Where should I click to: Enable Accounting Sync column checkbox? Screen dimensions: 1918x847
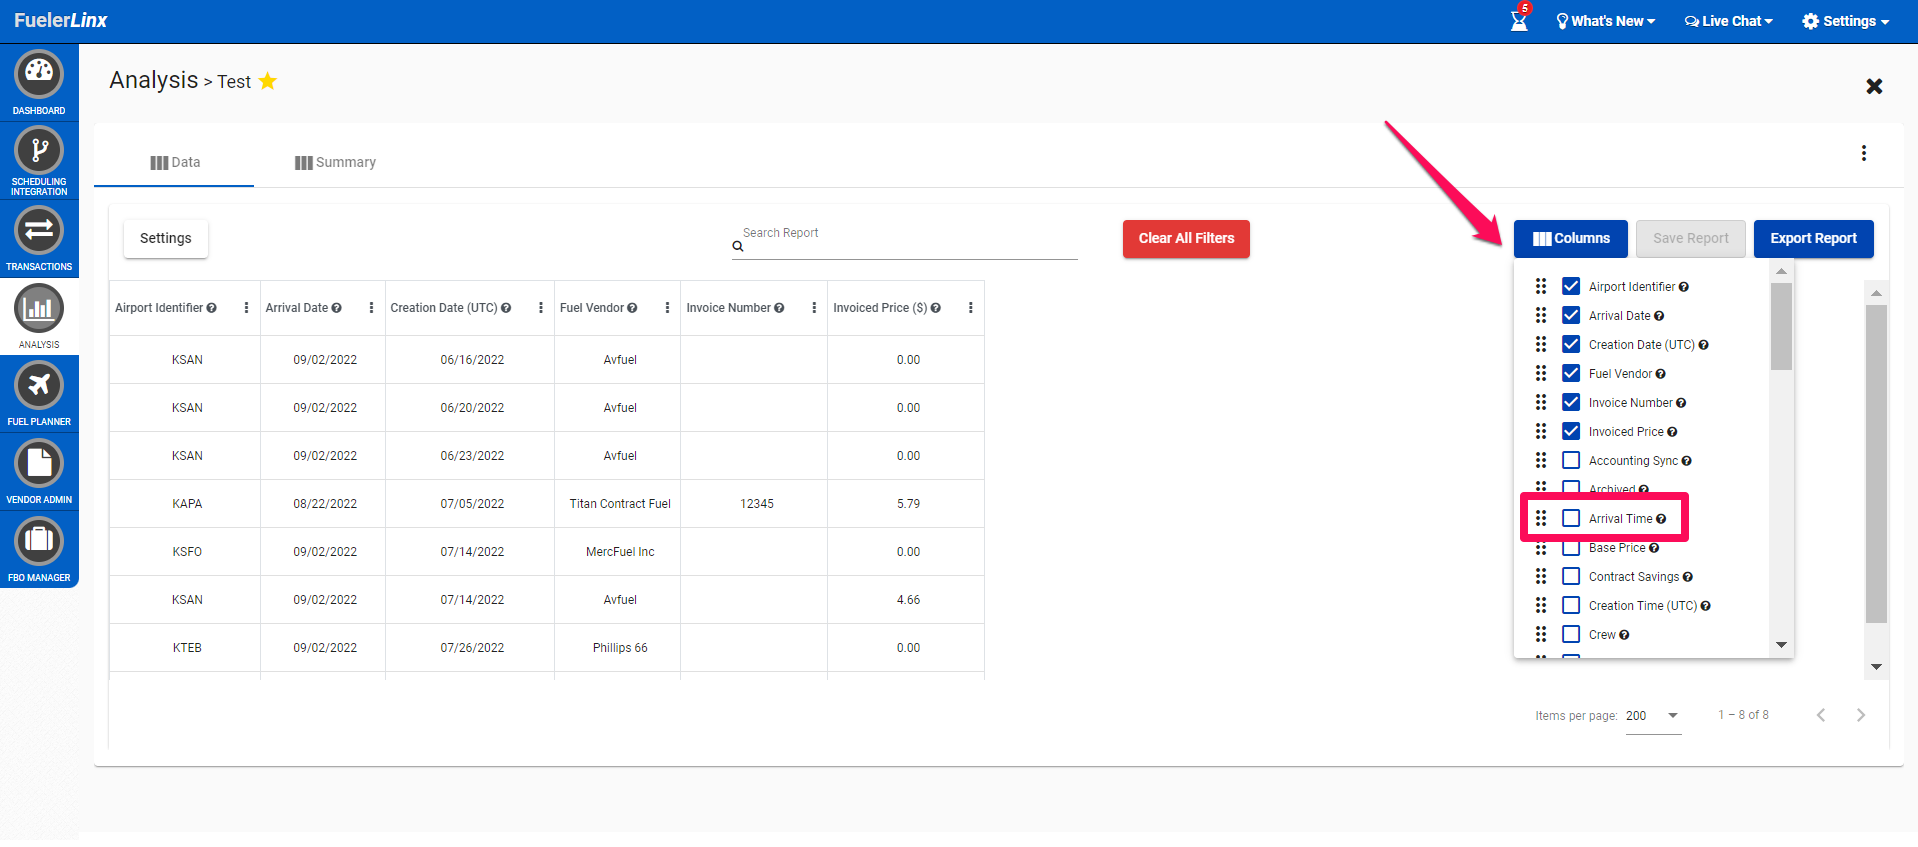pos(1571,460)
